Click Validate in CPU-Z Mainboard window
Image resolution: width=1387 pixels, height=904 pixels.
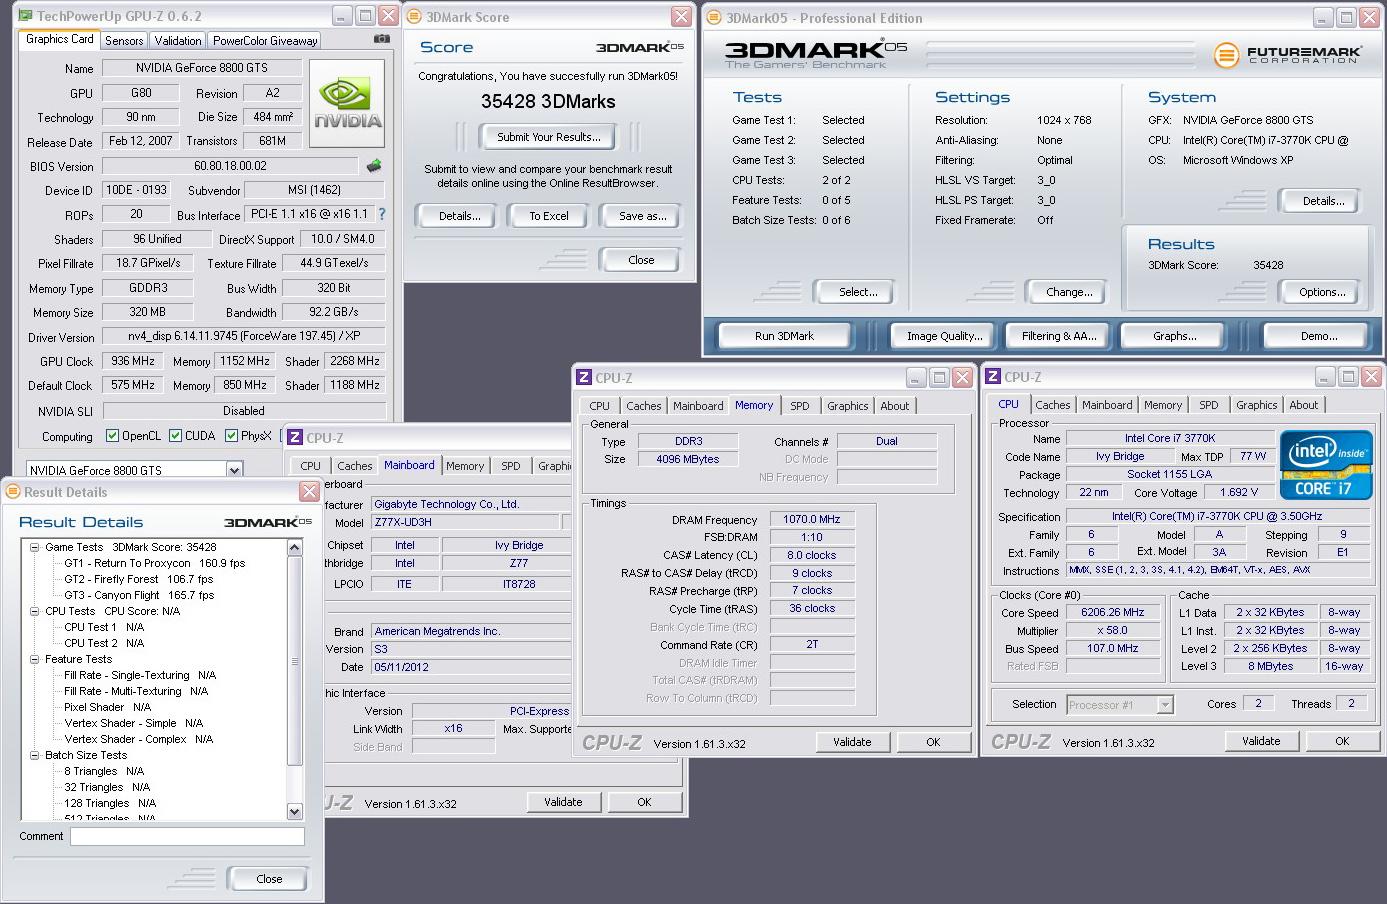(x=563, y=802)
